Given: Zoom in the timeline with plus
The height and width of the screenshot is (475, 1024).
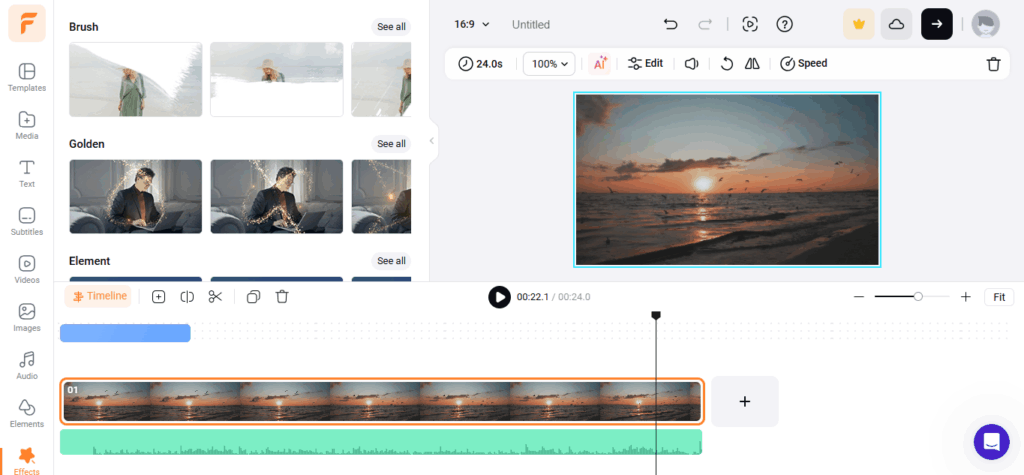Looking at the screenshot, I should coord(966,297).
